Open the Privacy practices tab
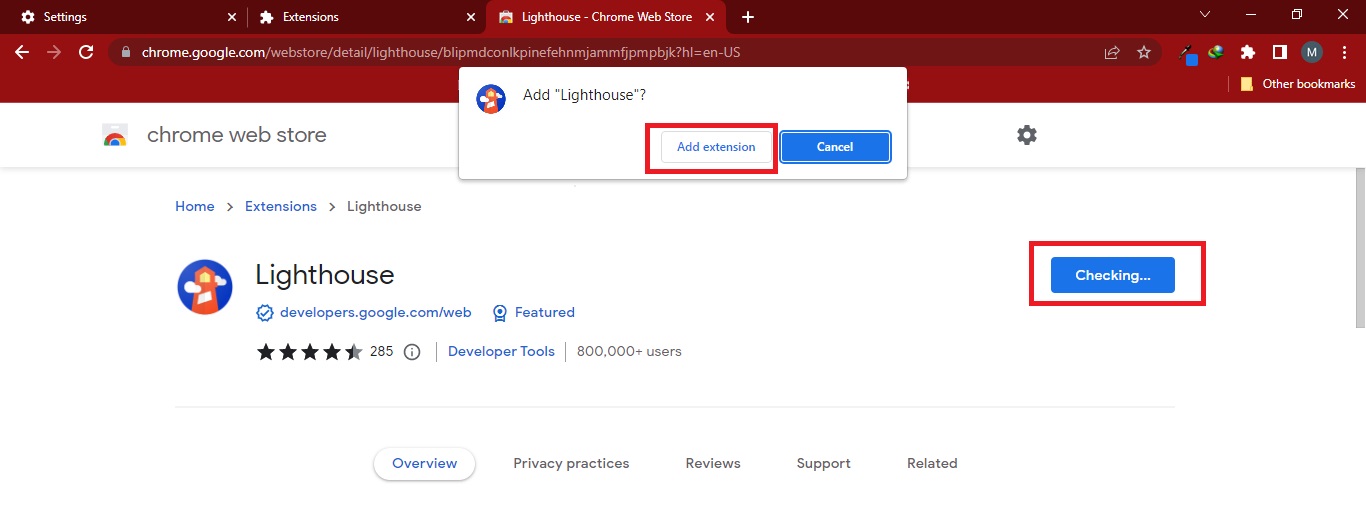 (571, 463)
